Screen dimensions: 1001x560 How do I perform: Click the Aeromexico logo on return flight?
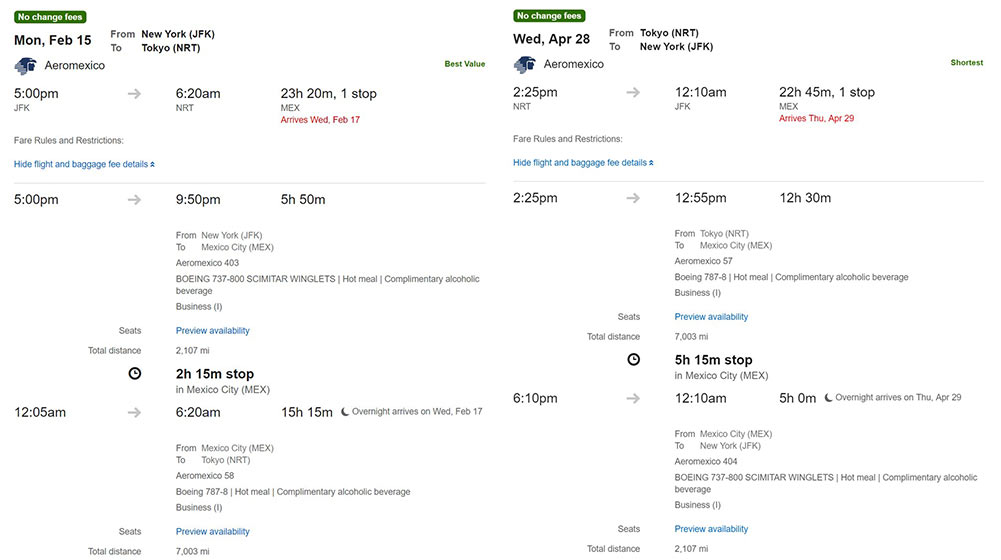[525, 64]
